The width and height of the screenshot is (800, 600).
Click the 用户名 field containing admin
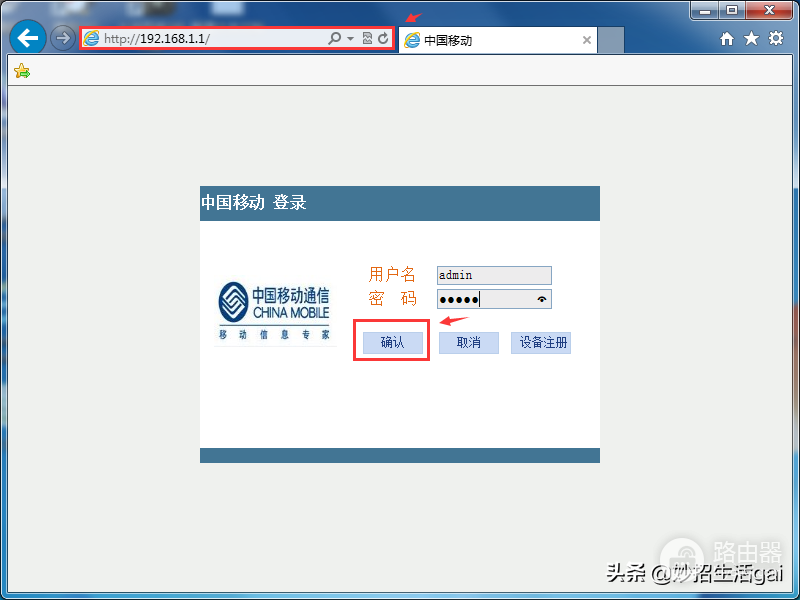[494, 275]
